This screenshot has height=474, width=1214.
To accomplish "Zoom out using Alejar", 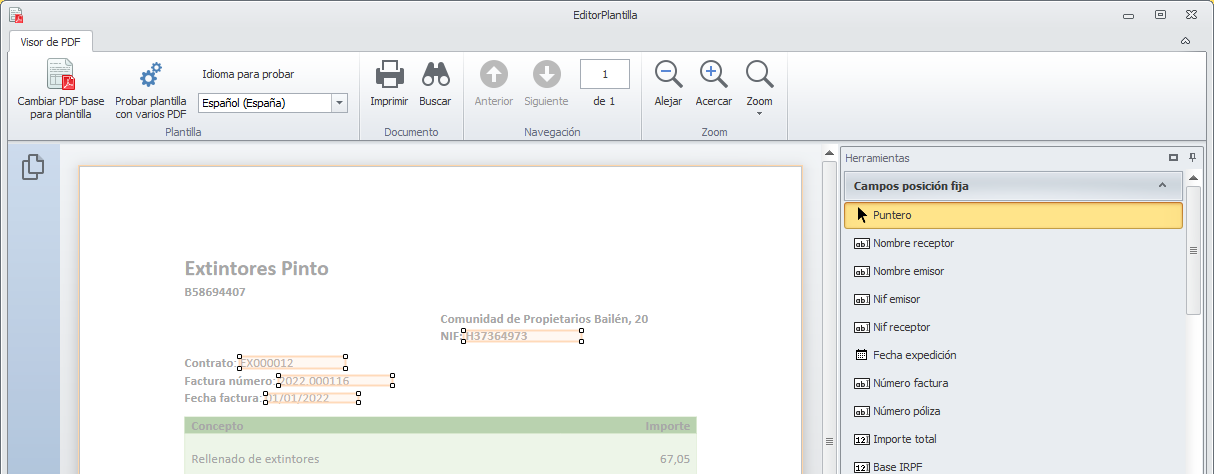I will (668, 84).
